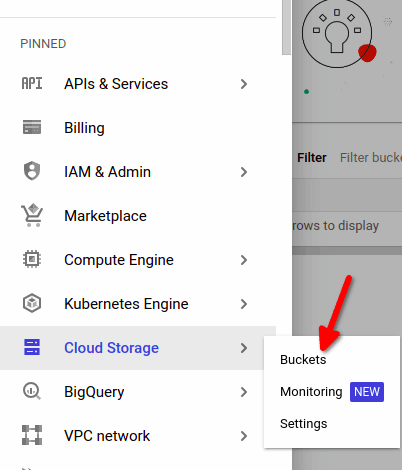Expand the BigQuery submenu chevron
Viewport: 402px width, 470px height.
(x=244, y=392)
